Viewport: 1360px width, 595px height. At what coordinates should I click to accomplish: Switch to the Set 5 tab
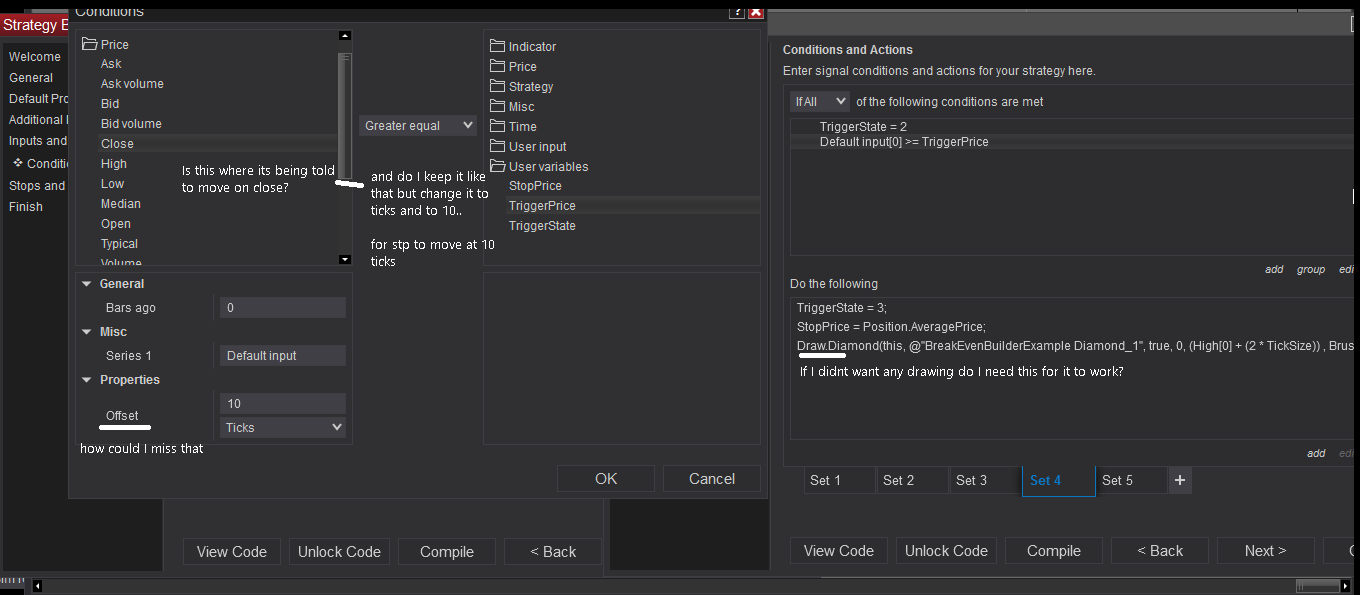coord(1117,480)
